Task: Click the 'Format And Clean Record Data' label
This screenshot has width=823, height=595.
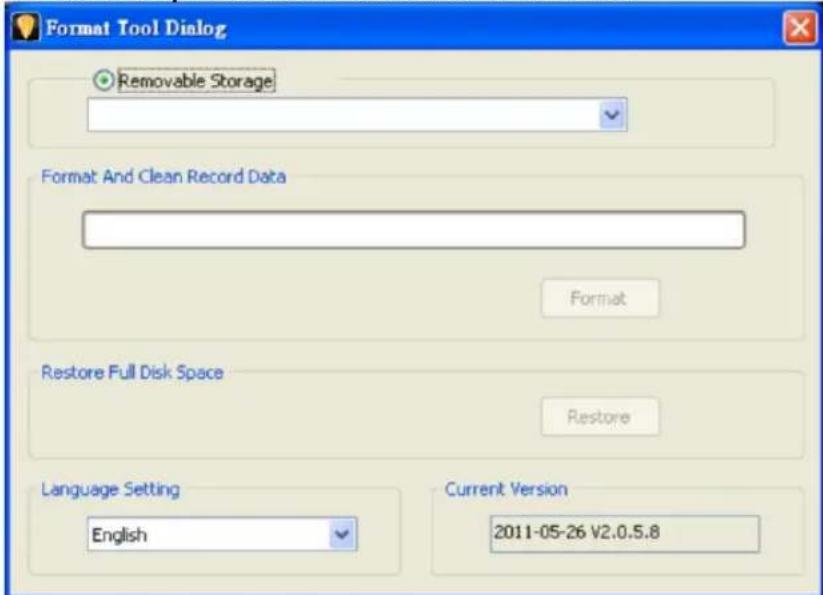Action: click(164, 176)
